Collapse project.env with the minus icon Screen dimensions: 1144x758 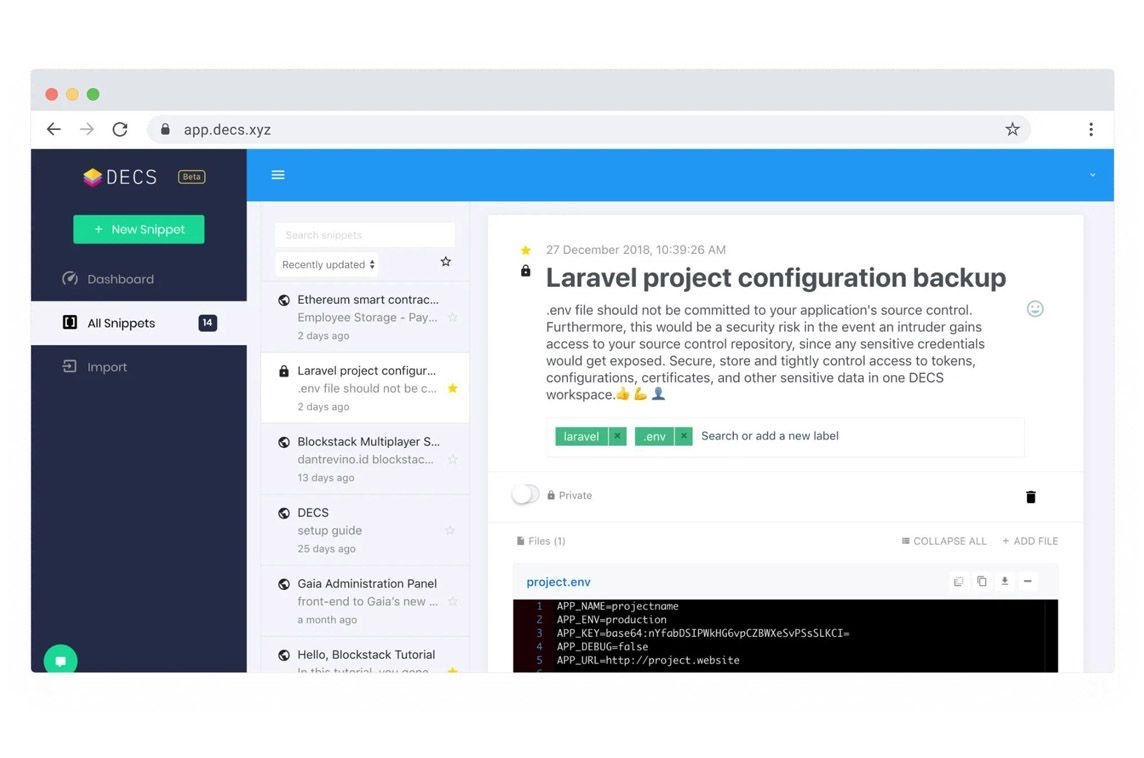tap(1027, 581)
